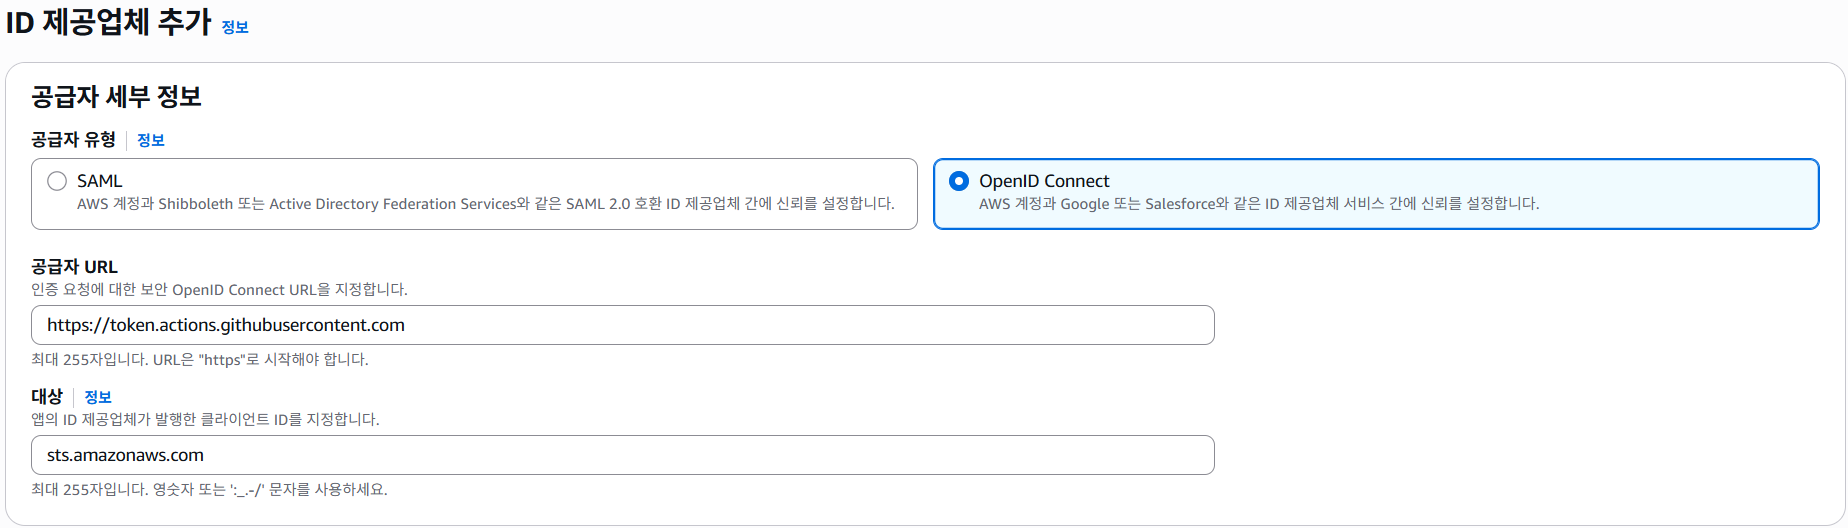The width and height of the screenshot is (1848, 528).
Task: Click constraint text 영숫자 또는 문자를 사용하세요
Action: click(x=210, y=490)
